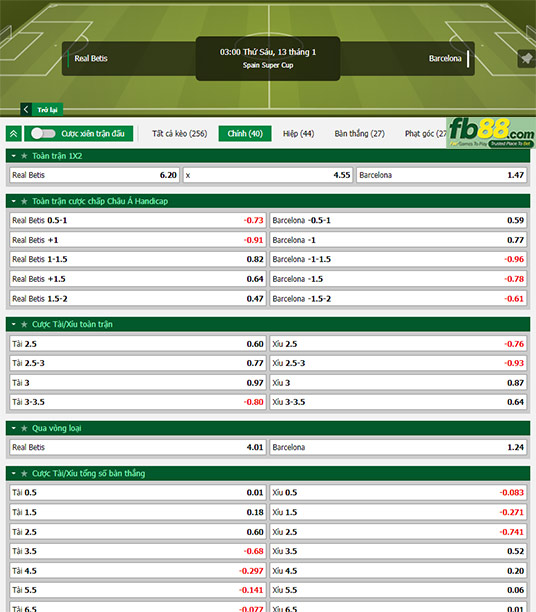Screen dimensions: 536x612
Task: Open the Bàn thắng (27) tab
Action: click(x=359, y=133)
